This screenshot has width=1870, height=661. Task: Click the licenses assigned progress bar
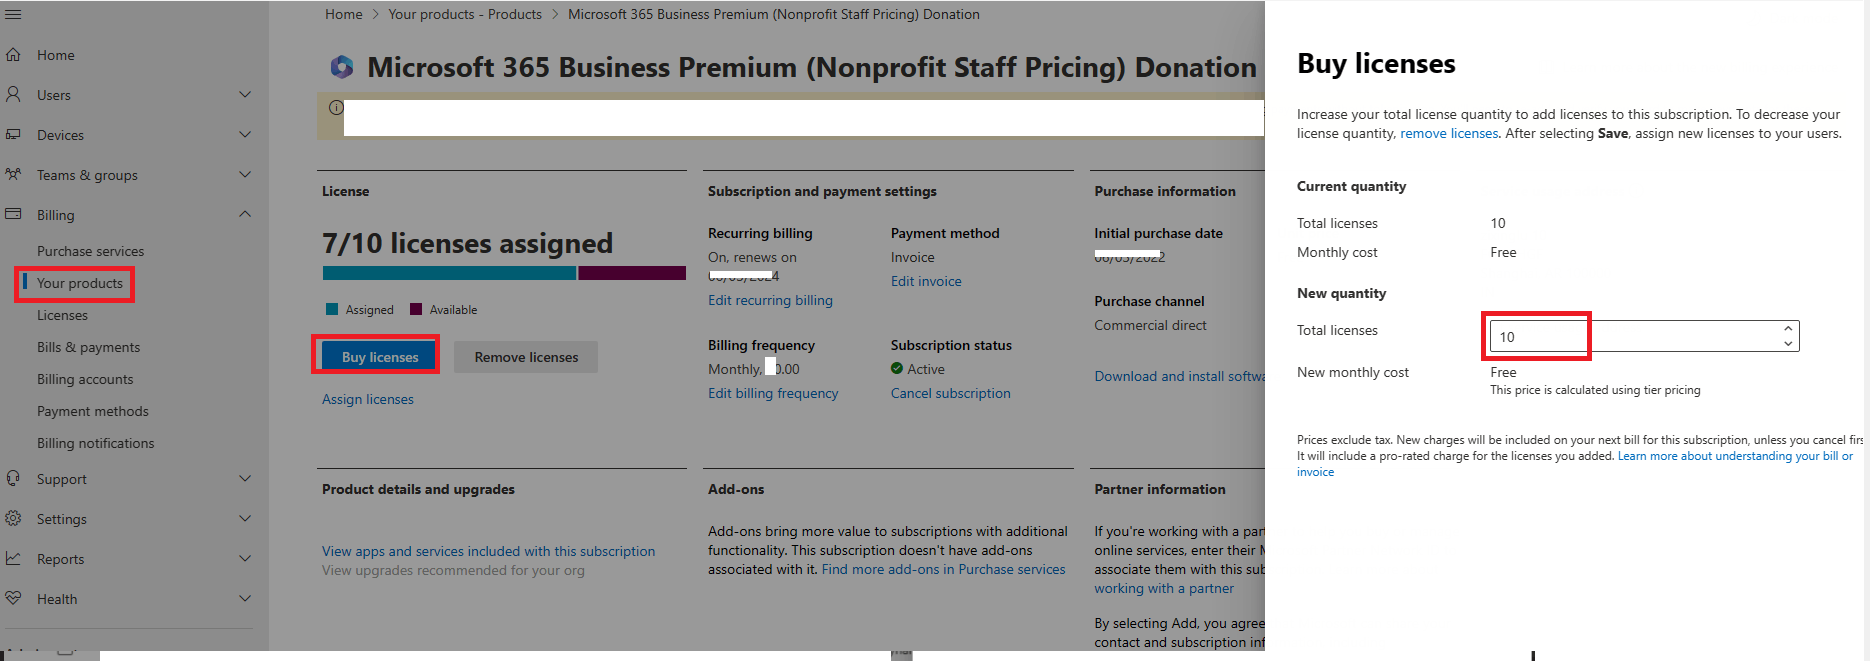click(504, 273)
